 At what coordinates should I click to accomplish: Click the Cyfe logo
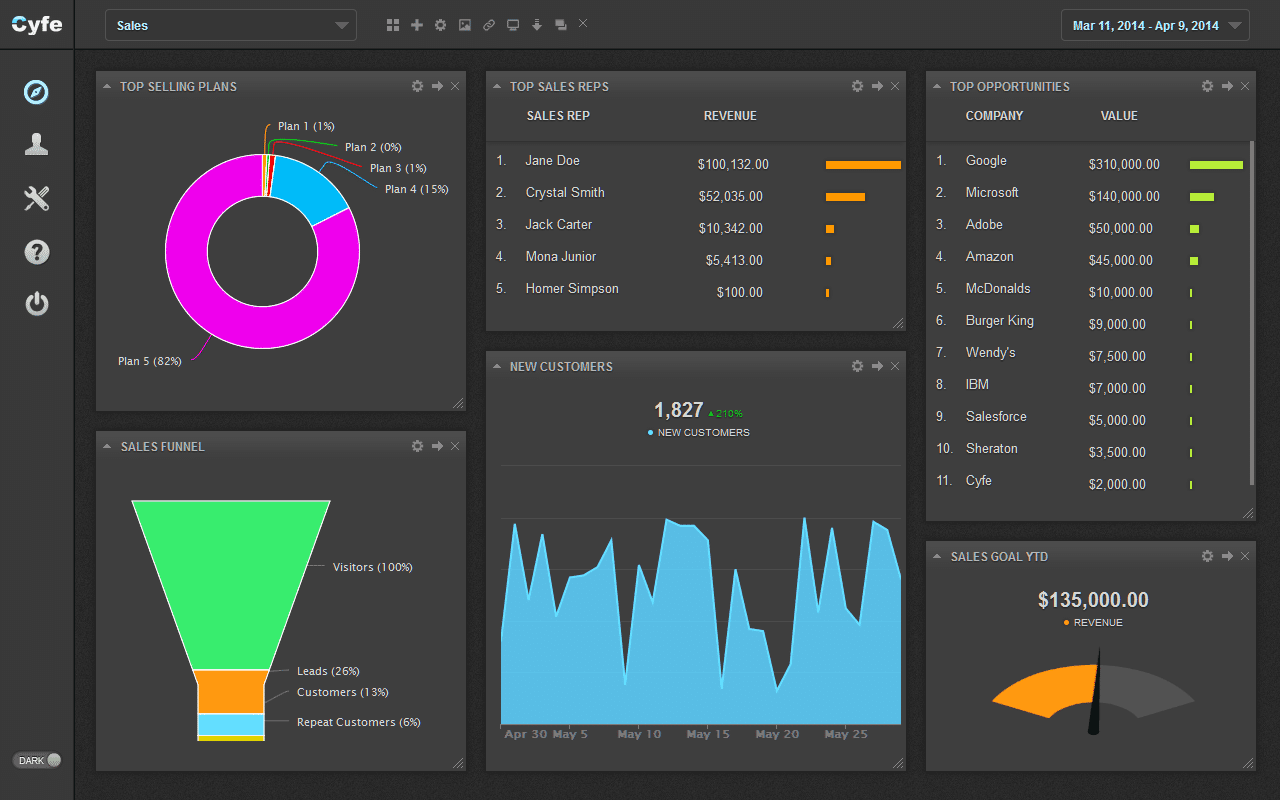click(x=36, y=24)
